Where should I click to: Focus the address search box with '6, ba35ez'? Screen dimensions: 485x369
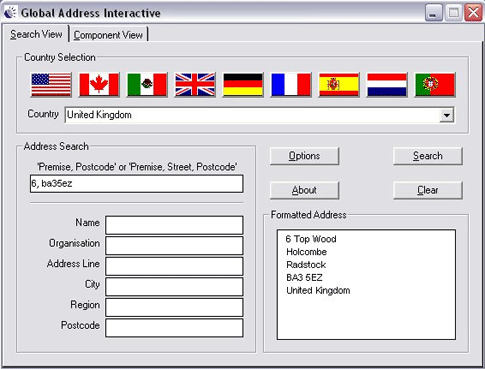(x=137, y=184)
